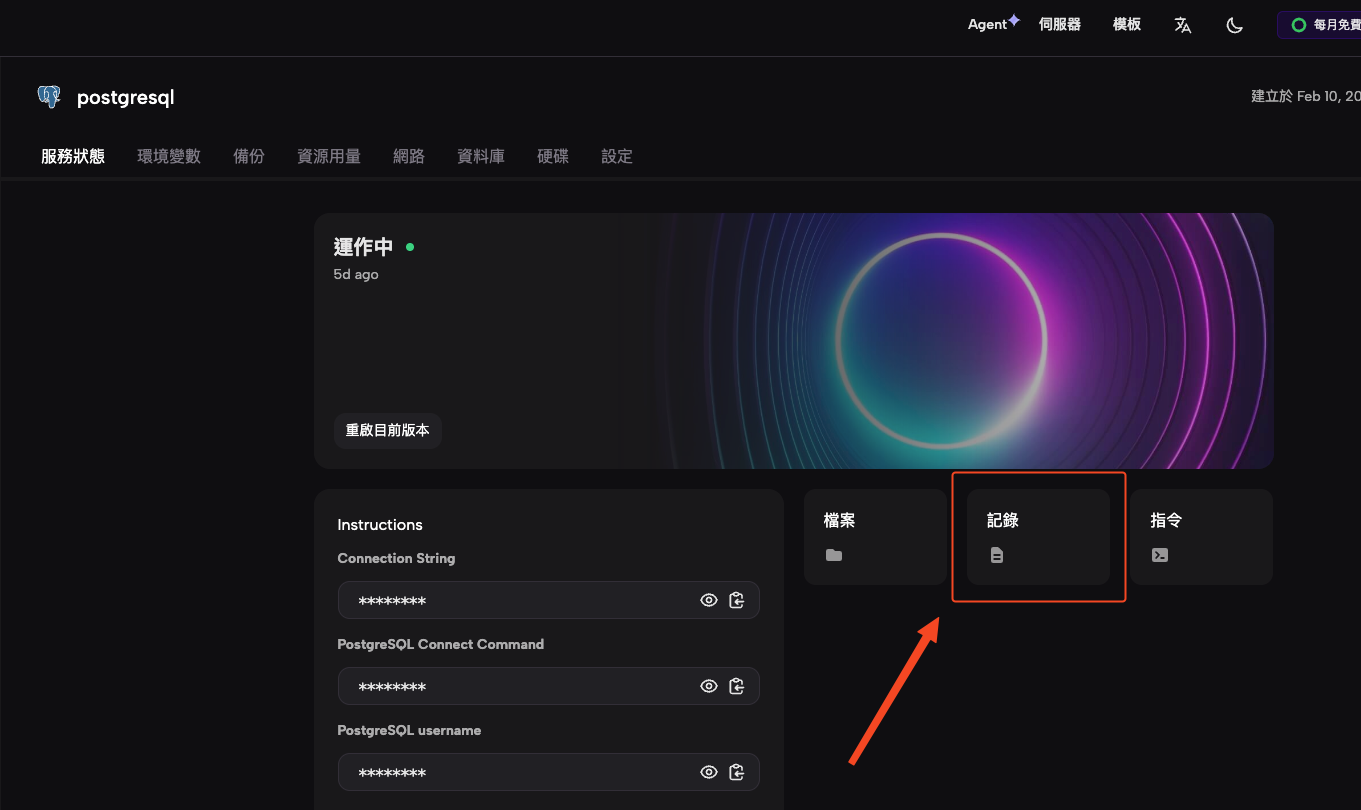1361x810 pixels.
Task: Open the 檔案 card
Action: pyautogui.click(x=875, y=537)
